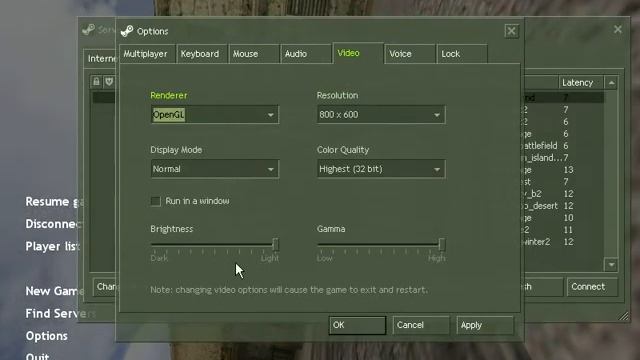Sort server list by Latency column

coord(580,82)
